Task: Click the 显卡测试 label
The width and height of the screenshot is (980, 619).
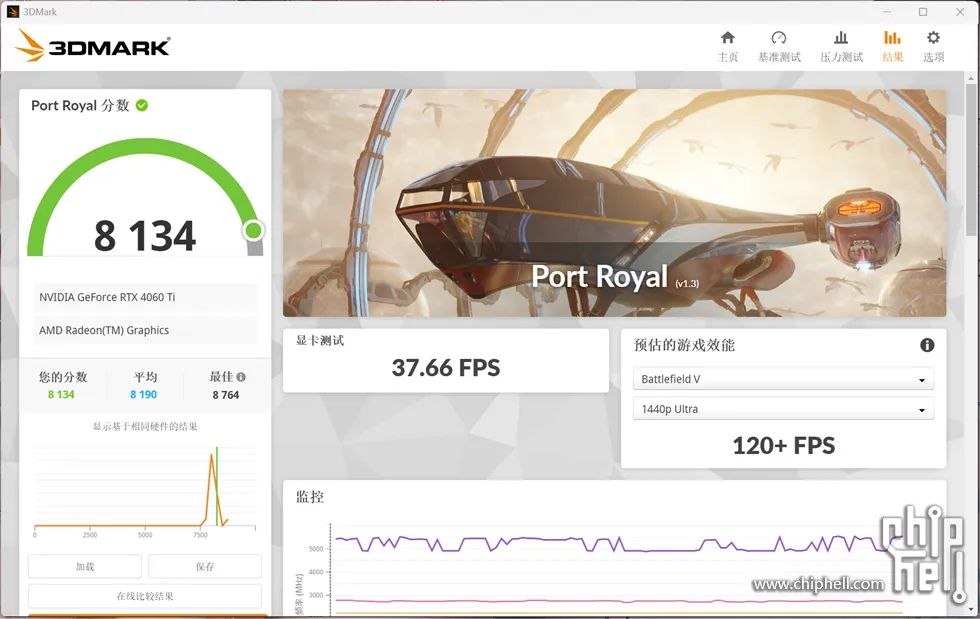Action: click(320, 340)
